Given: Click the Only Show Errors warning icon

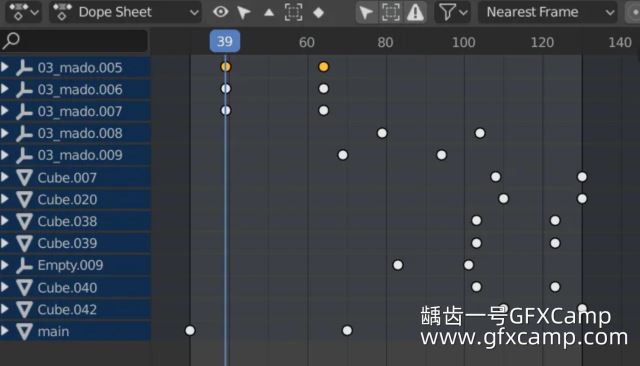Looking at the screenshot, I should 415,12.
